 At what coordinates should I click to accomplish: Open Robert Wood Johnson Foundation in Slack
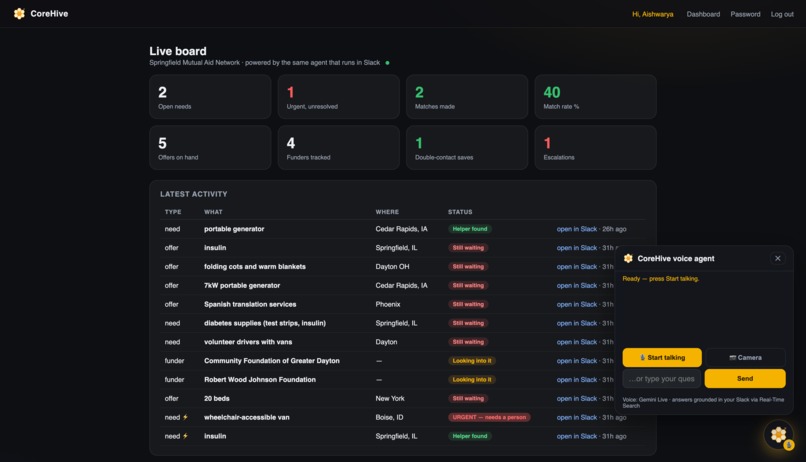click(x=577, y=380)
